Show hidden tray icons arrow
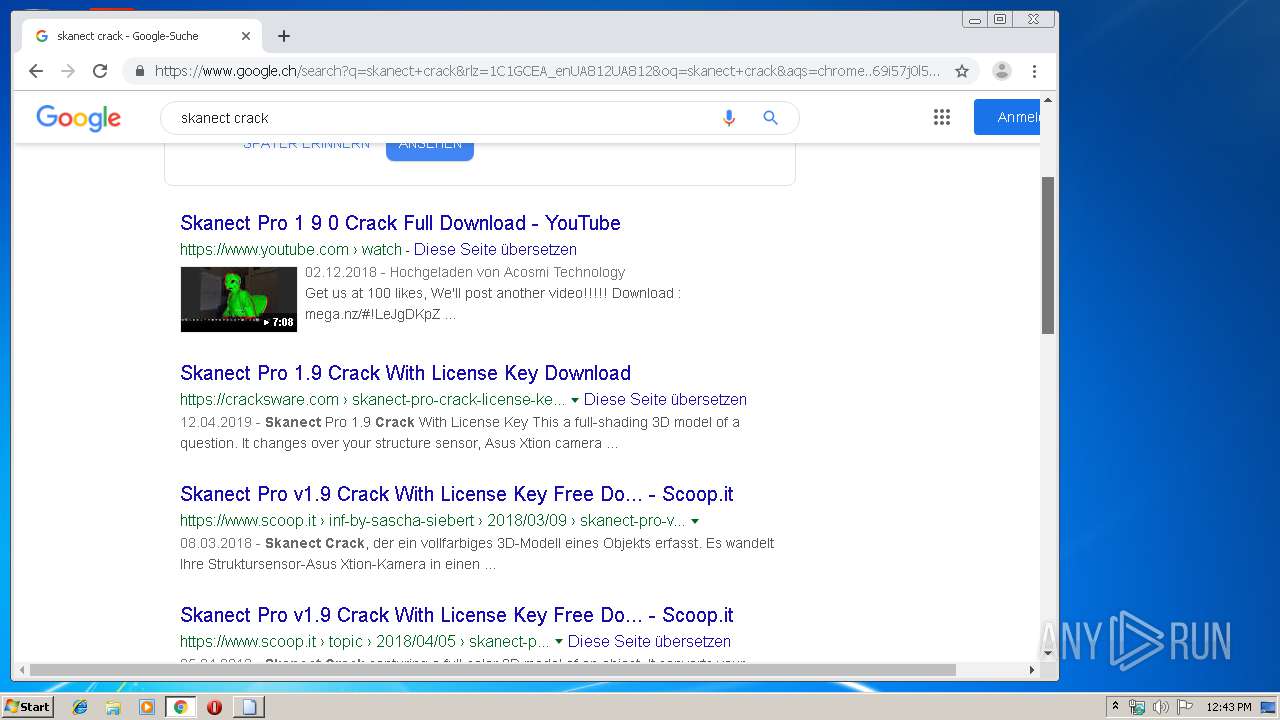Image resolution: width=1280 pixels, height=720 pixels. coord(1115,707)
